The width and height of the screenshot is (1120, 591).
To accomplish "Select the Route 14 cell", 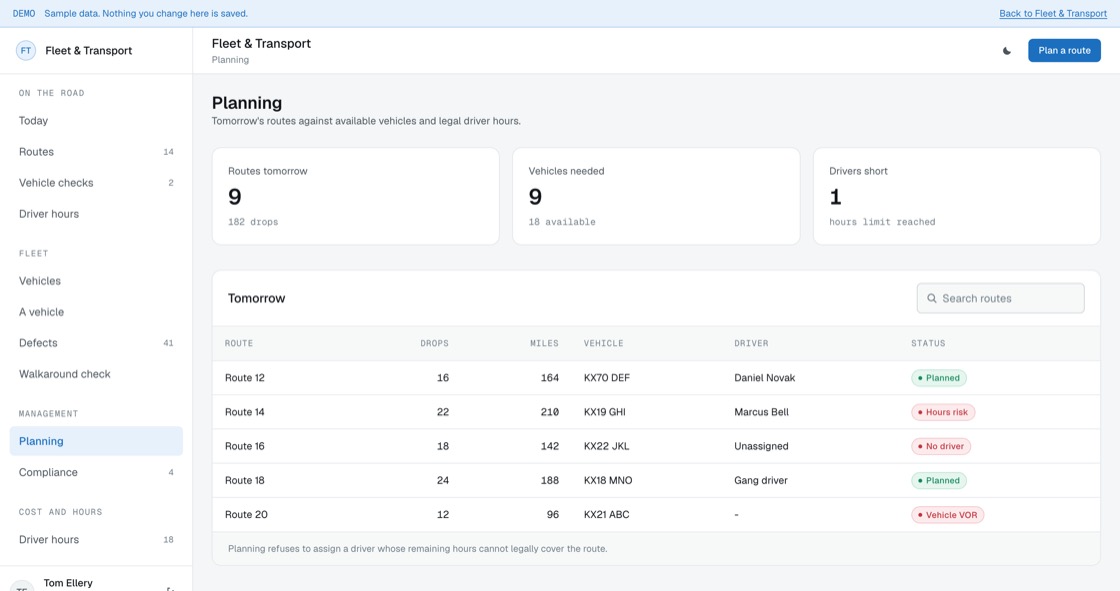I will [245, 412].
